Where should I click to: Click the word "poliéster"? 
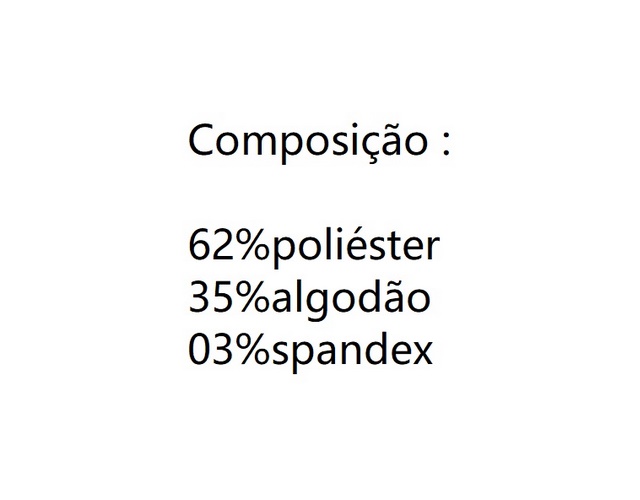point(355,247)
